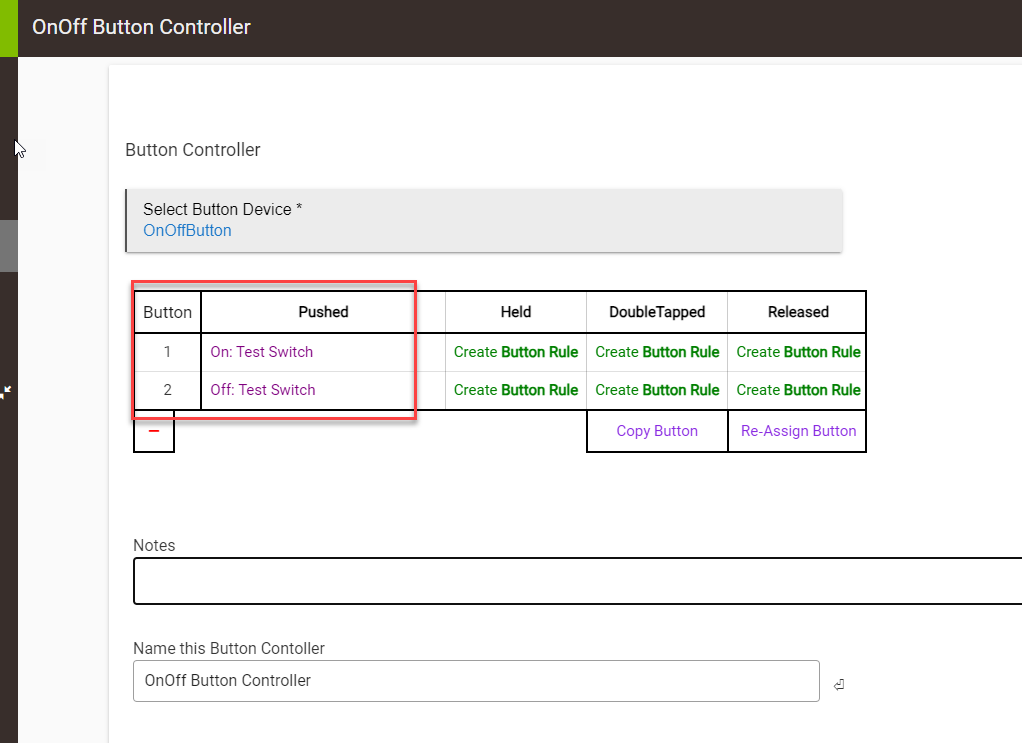This screenshot has width=1022, height=743.
Task: Create Button Rule for button 1 Released
Action: pos(798,352)
